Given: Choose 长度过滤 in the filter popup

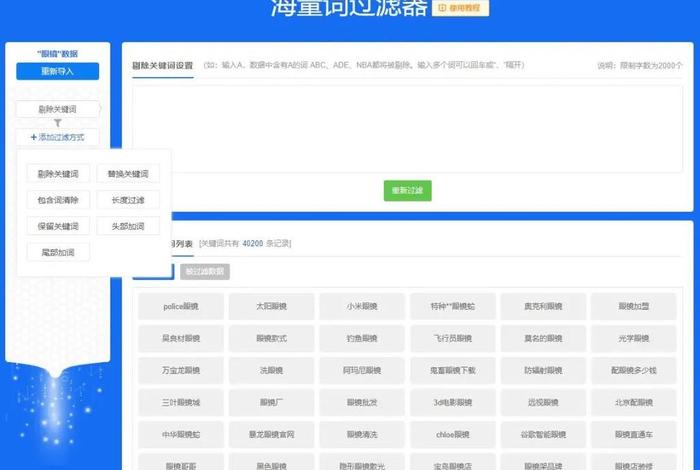Looking at the screenshot, I should 128,200.
